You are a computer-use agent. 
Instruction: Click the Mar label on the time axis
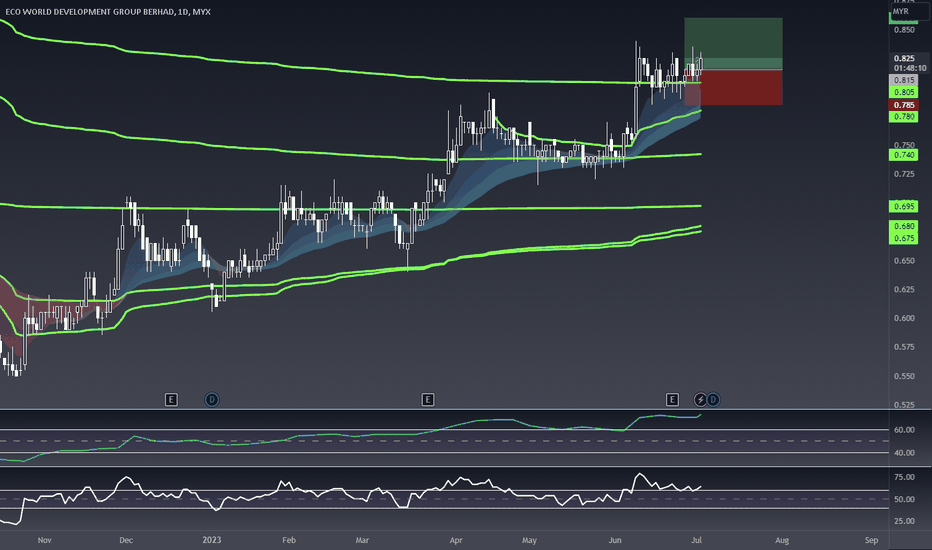(362, 540)
